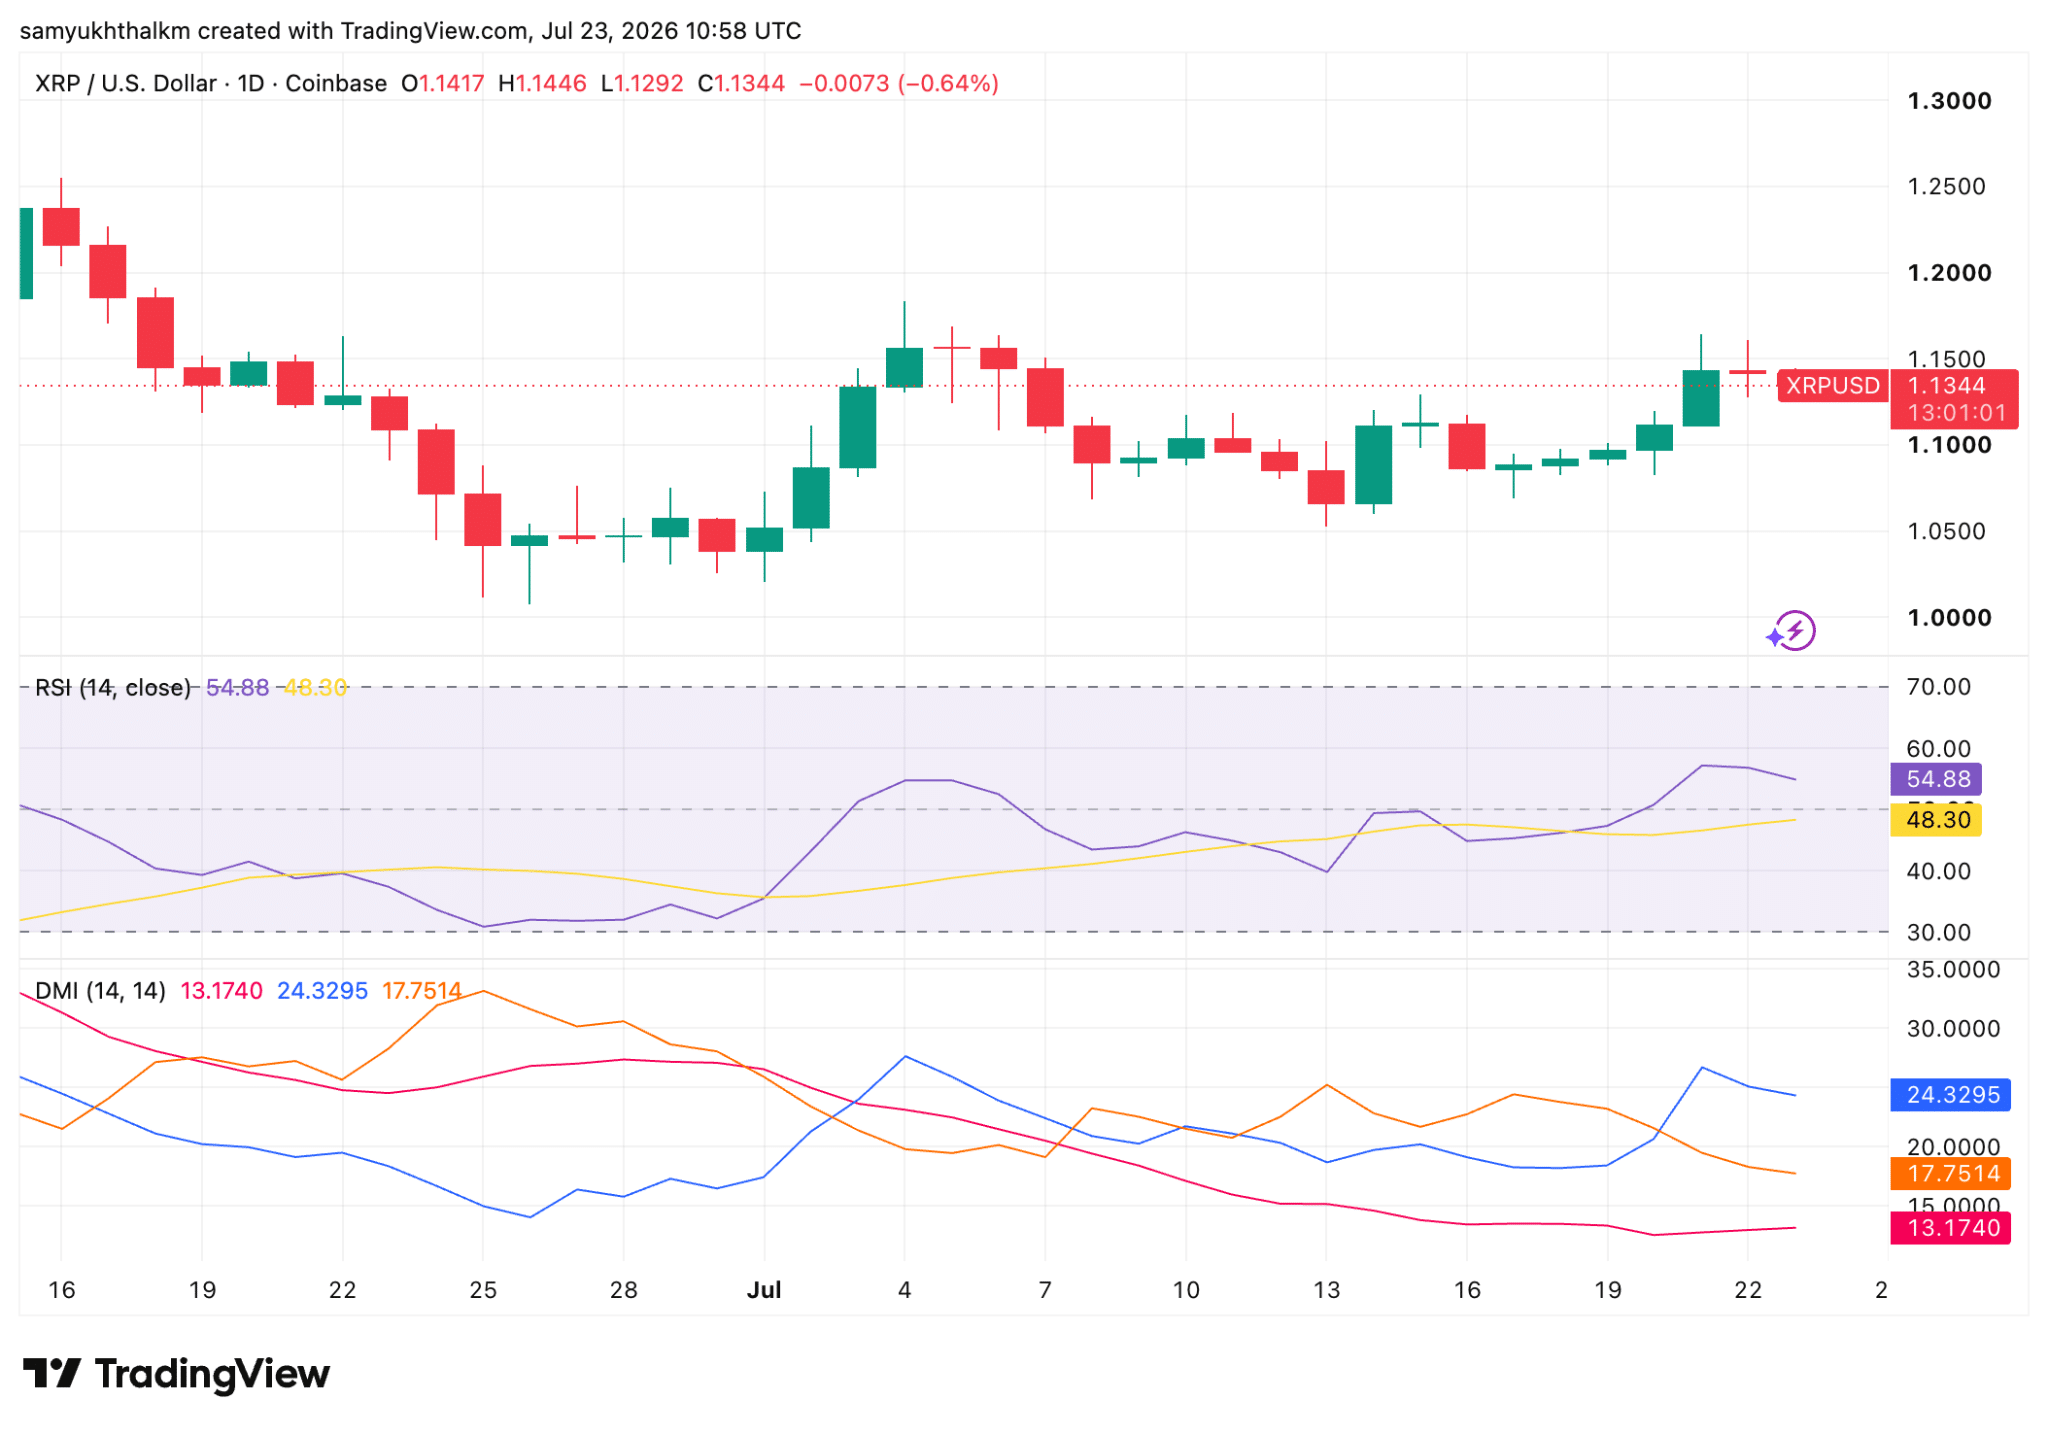Click the DMI legend value 13.1740
2048x1432 pixels.
coord(221,991)
